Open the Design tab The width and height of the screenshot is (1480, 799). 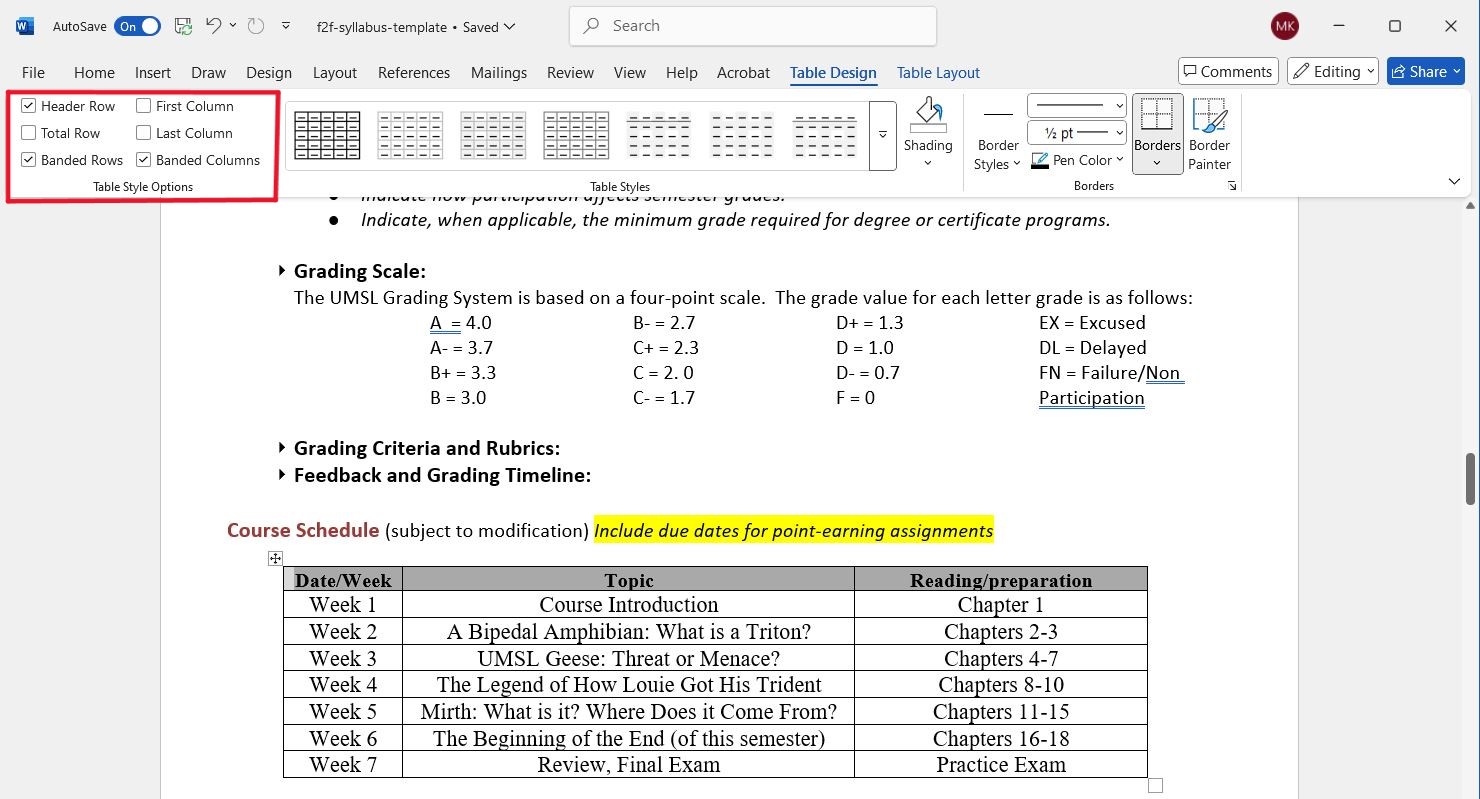(x=269, y=72)
